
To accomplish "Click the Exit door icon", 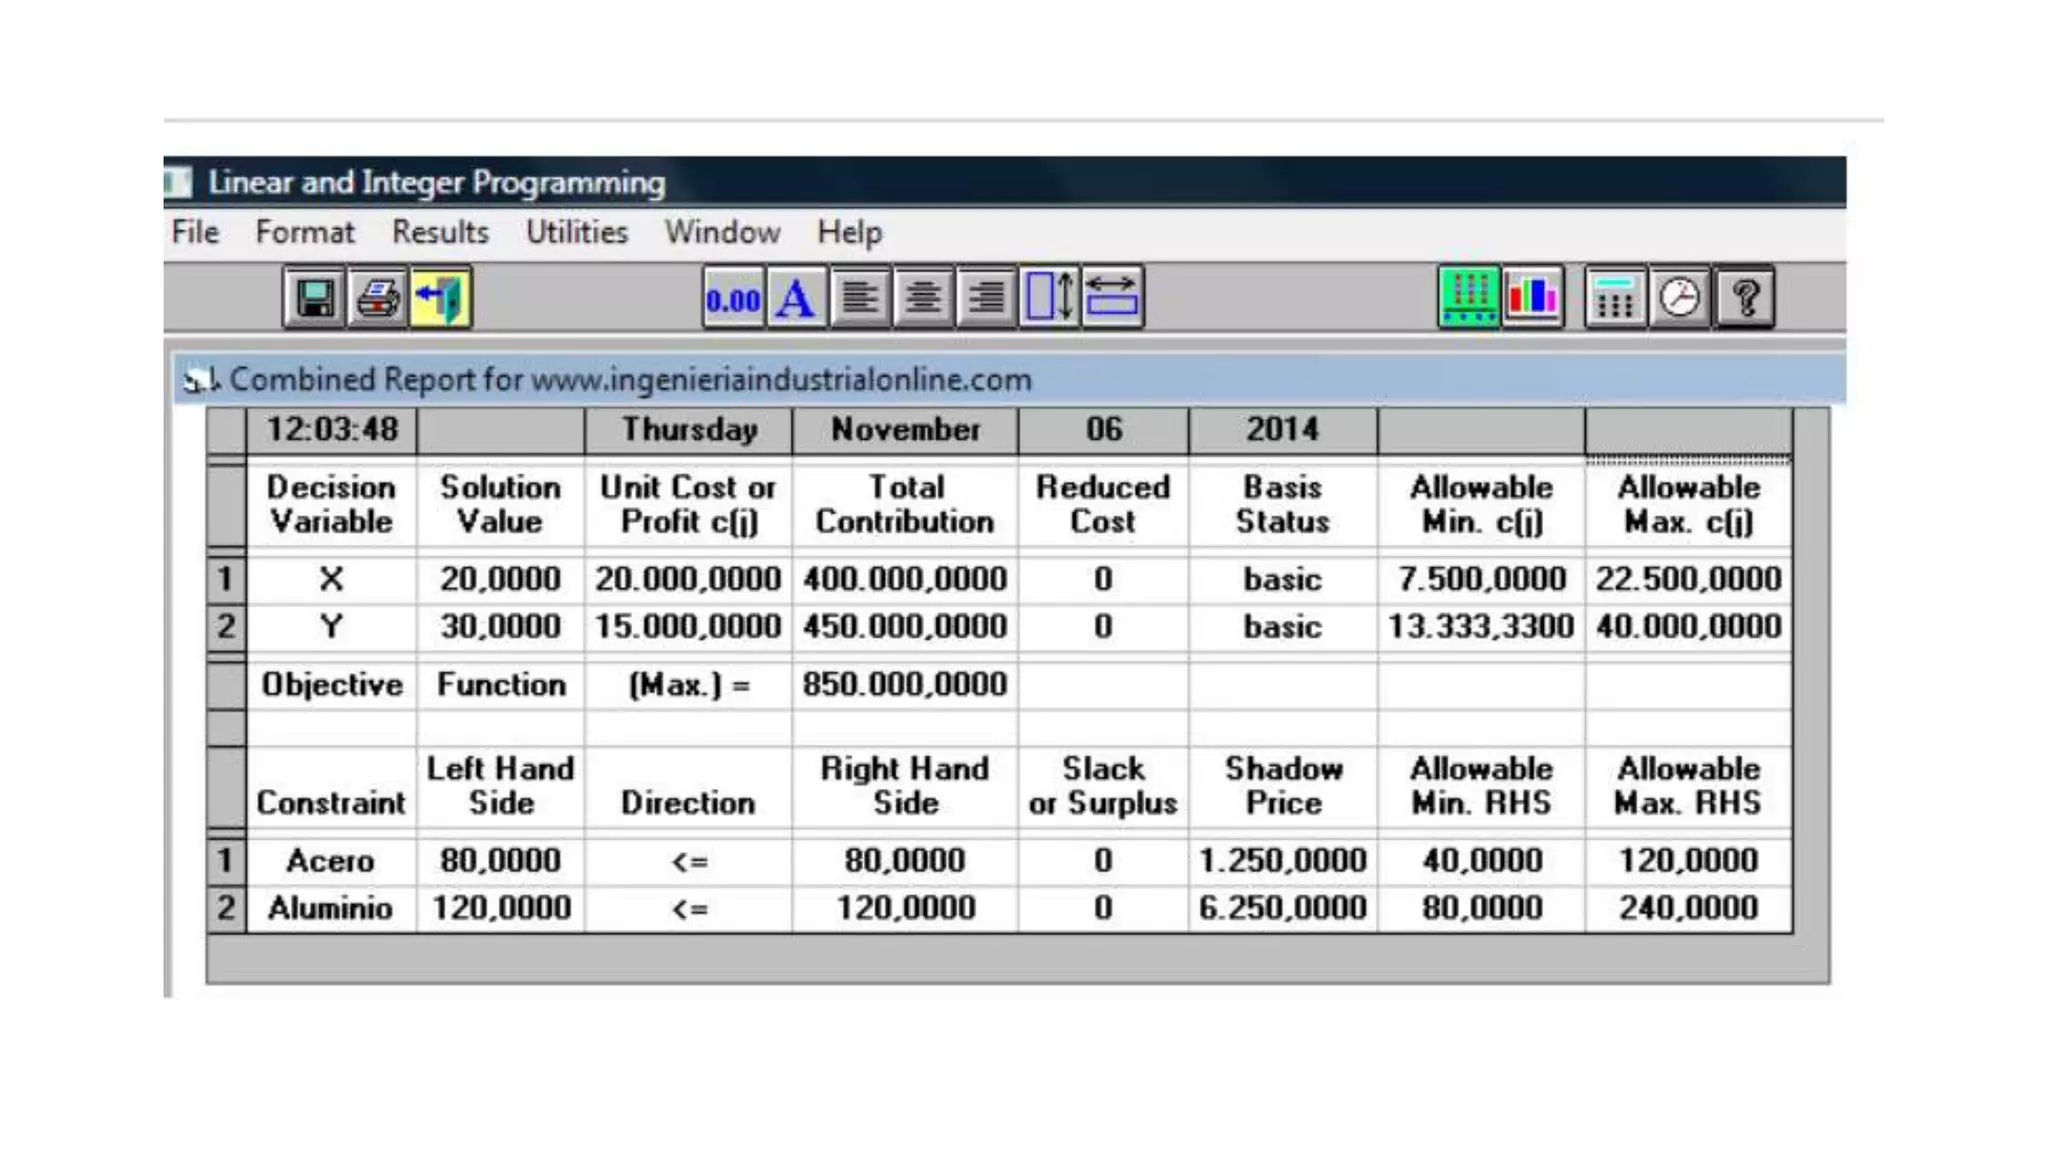I will coord(440,298).
